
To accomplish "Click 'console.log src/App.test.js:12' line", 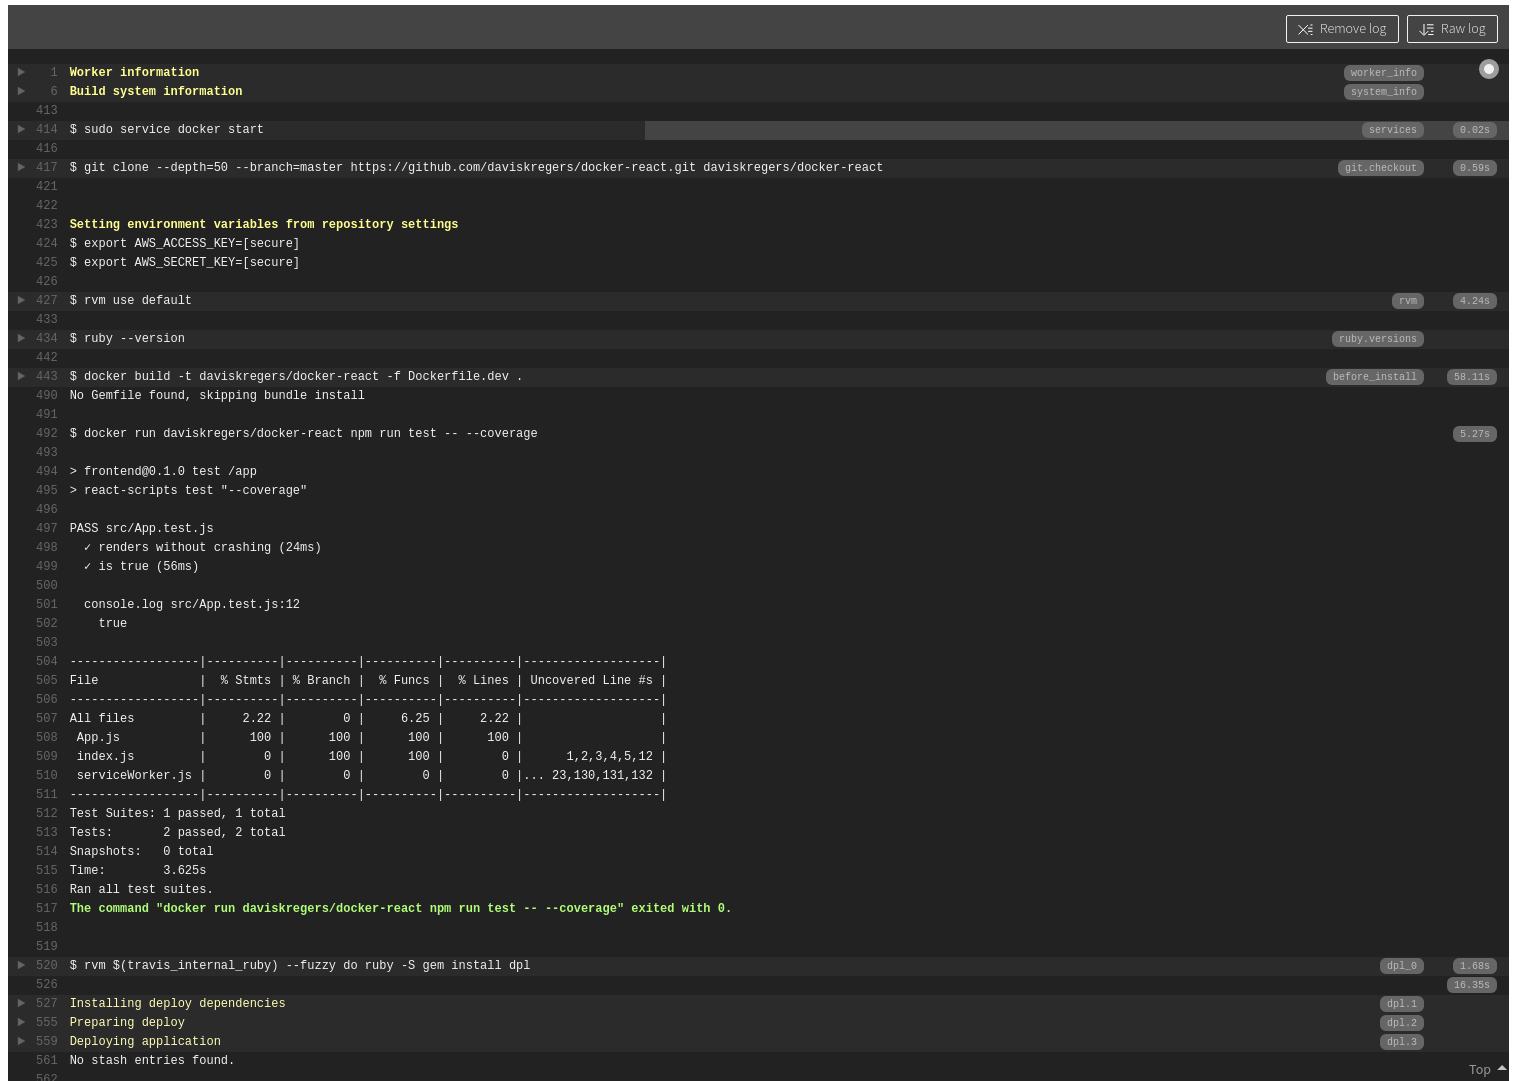I will 192,604.
